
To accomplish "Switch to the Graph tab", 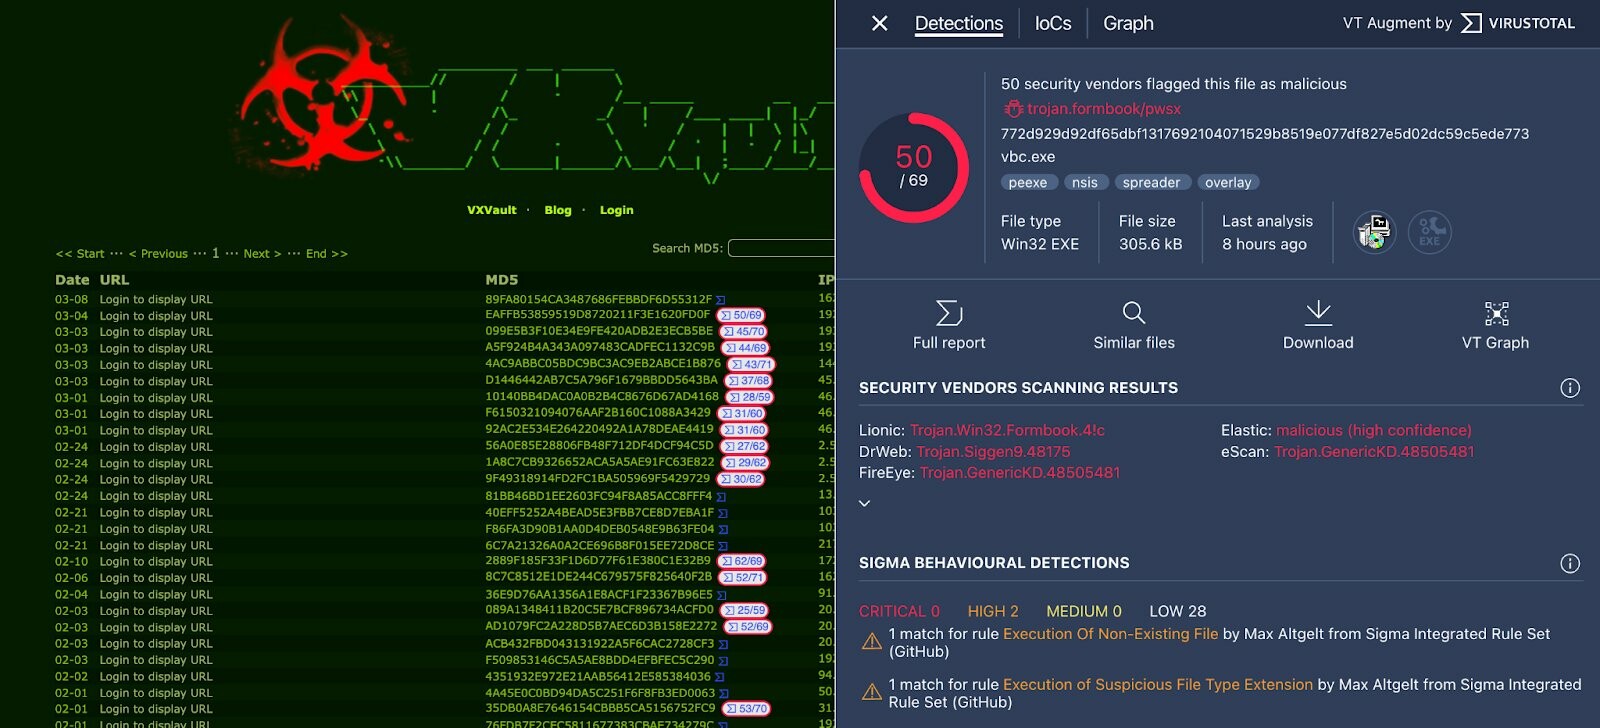I will 1128,23.
